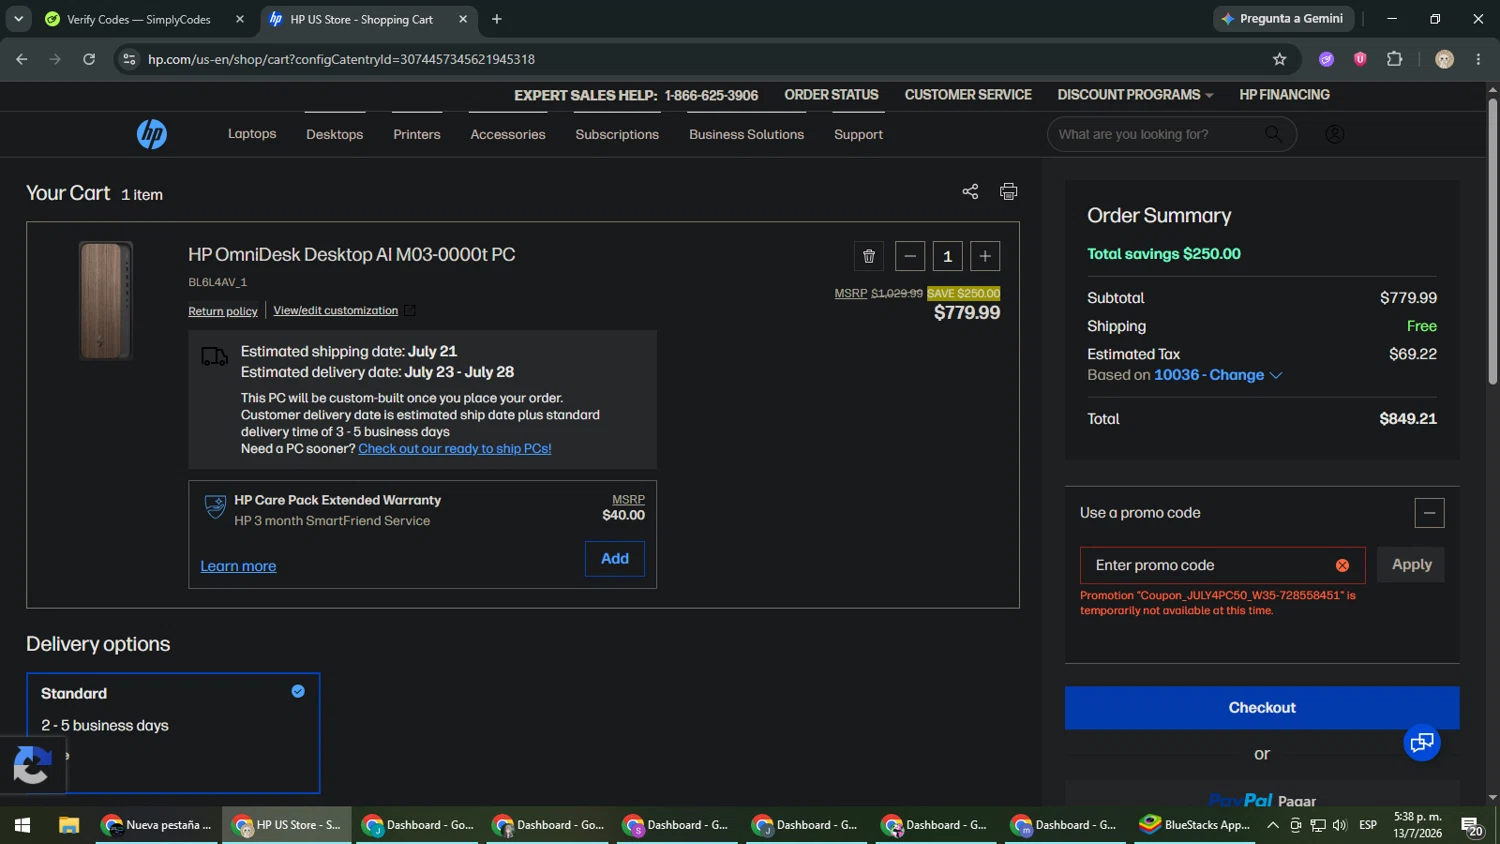The height and width of the screenshot is (844, 1500).
Task: Clear the promo code field error icon
Action: 1342,565
